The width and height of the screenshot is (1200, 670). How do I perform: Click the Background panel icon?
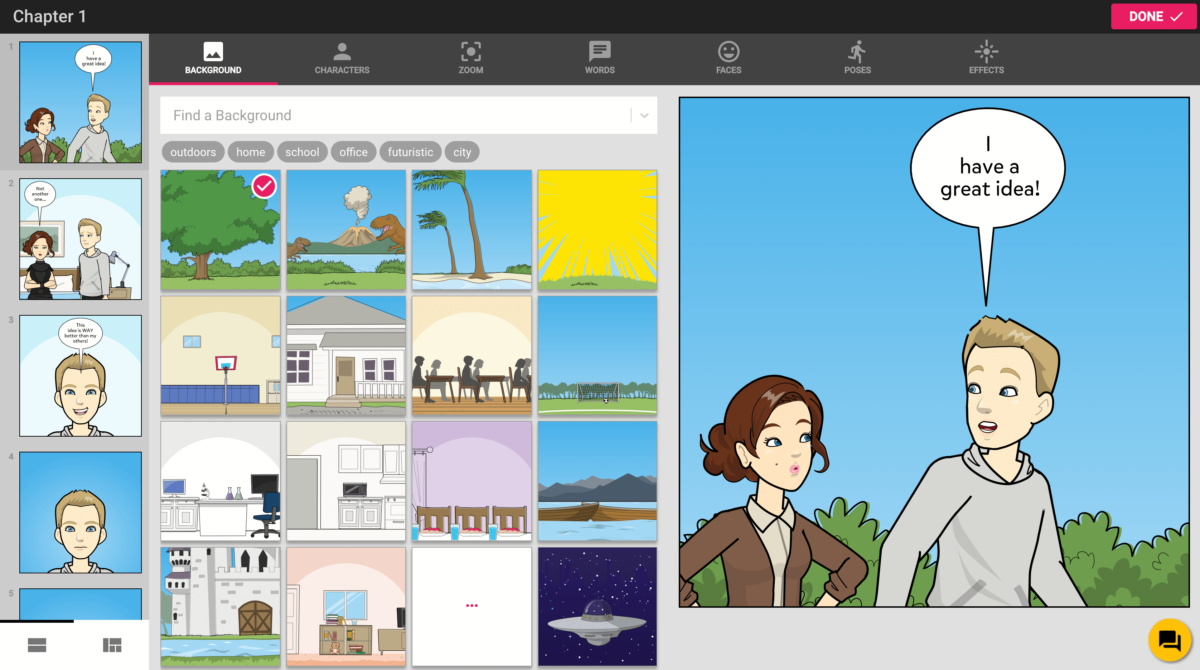pos(213,57)
